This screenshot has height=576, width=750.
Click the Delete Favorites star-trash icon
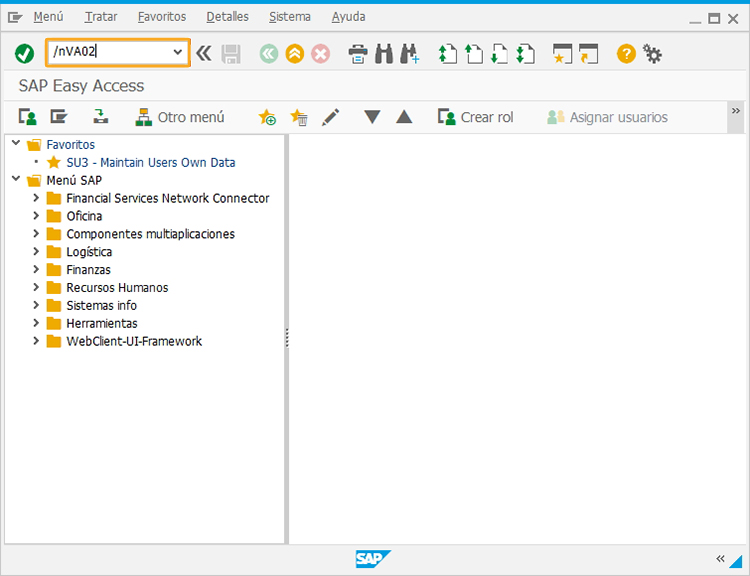pos(299,117)
